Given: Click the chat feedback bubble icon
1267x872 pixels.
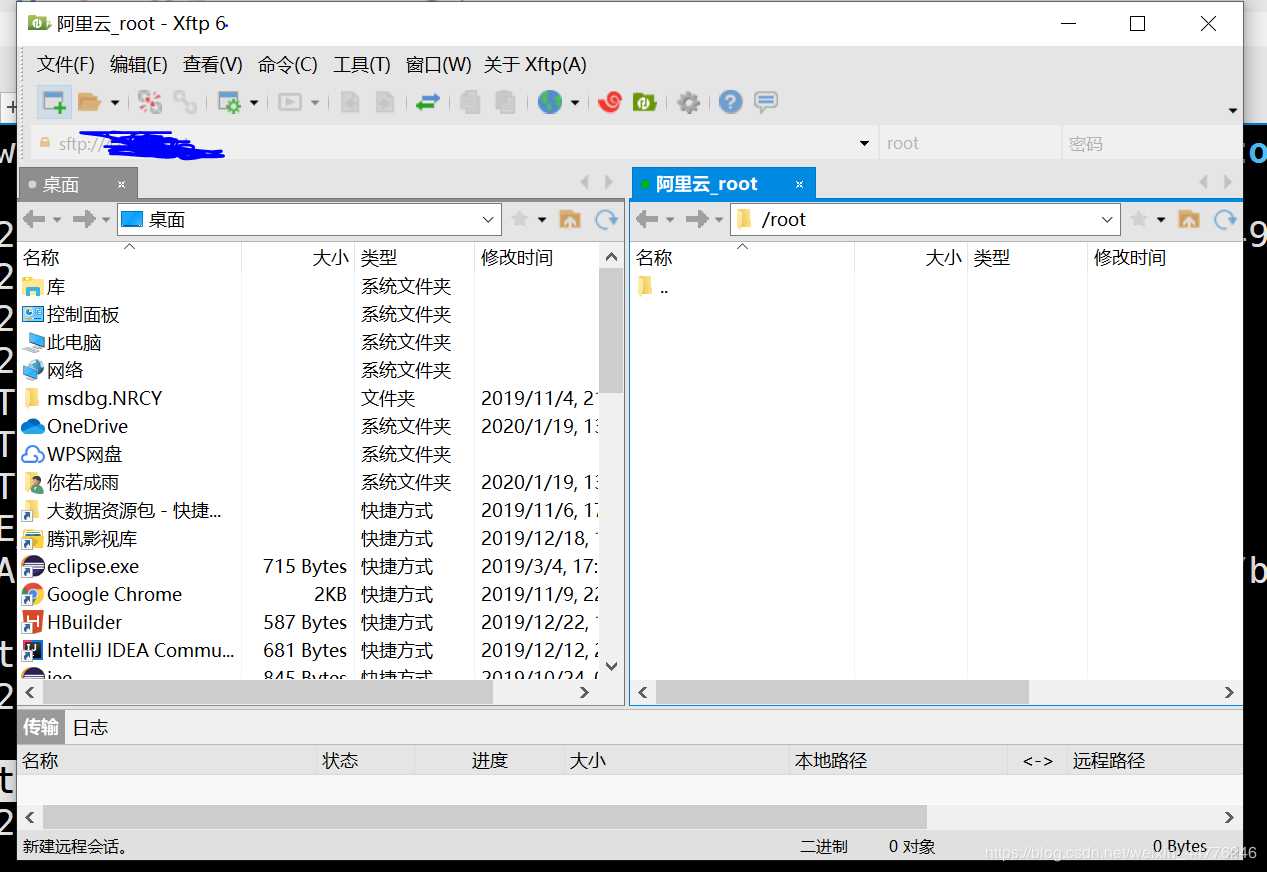Looking at the screenshot, I should pyautogui.click(x=766, y=101).
